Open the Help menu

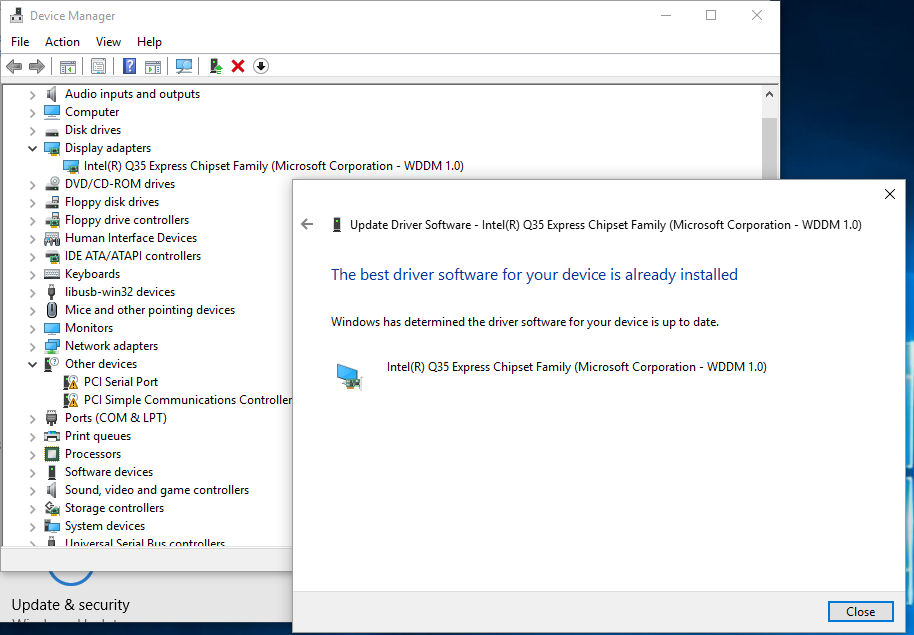(x=149, y=42)
